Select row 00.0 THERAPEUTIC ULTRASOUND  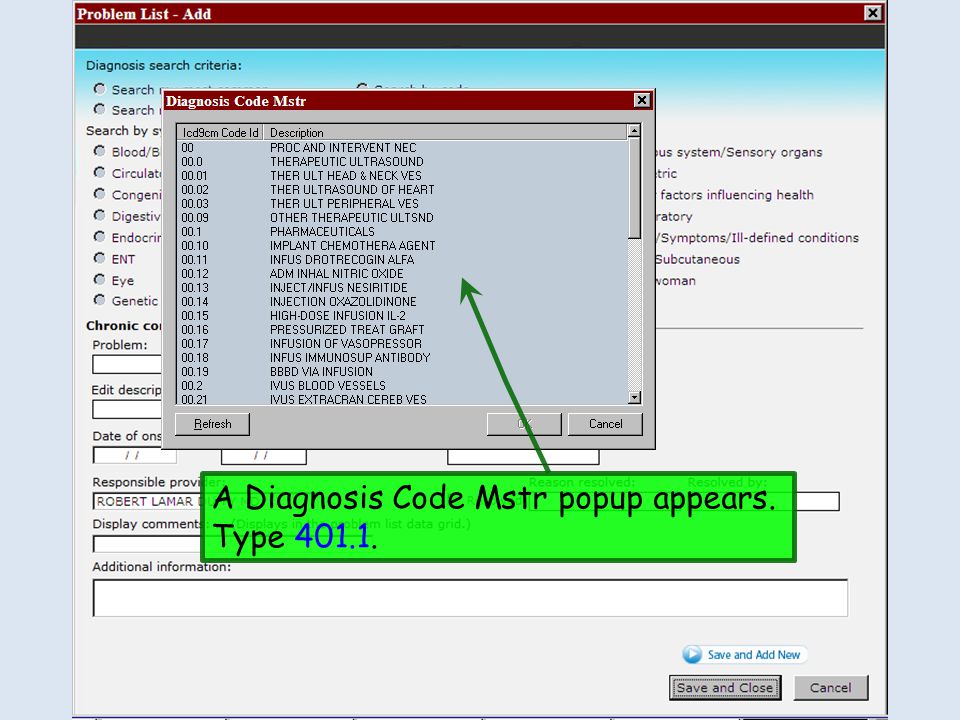tap(402, 162)
